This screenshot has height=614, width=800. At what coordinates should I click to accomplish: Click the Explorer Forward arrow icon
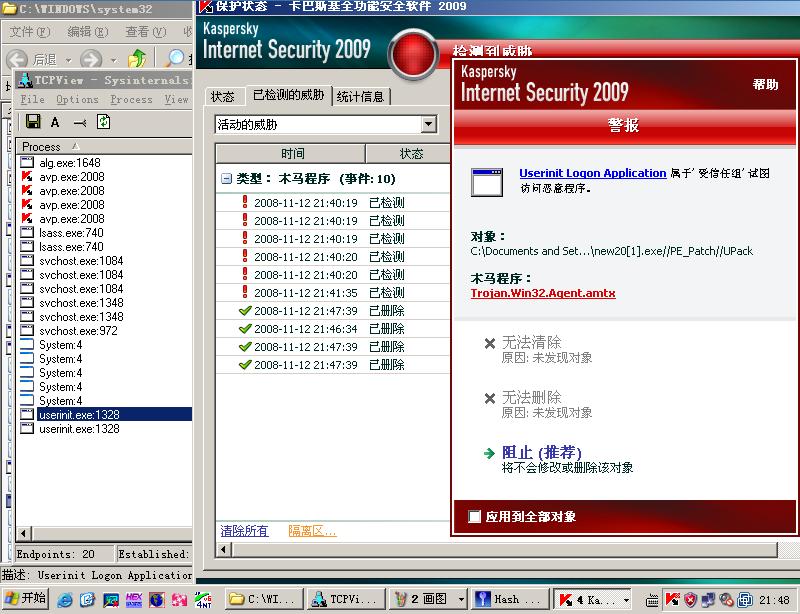click(x=91, y=59)
